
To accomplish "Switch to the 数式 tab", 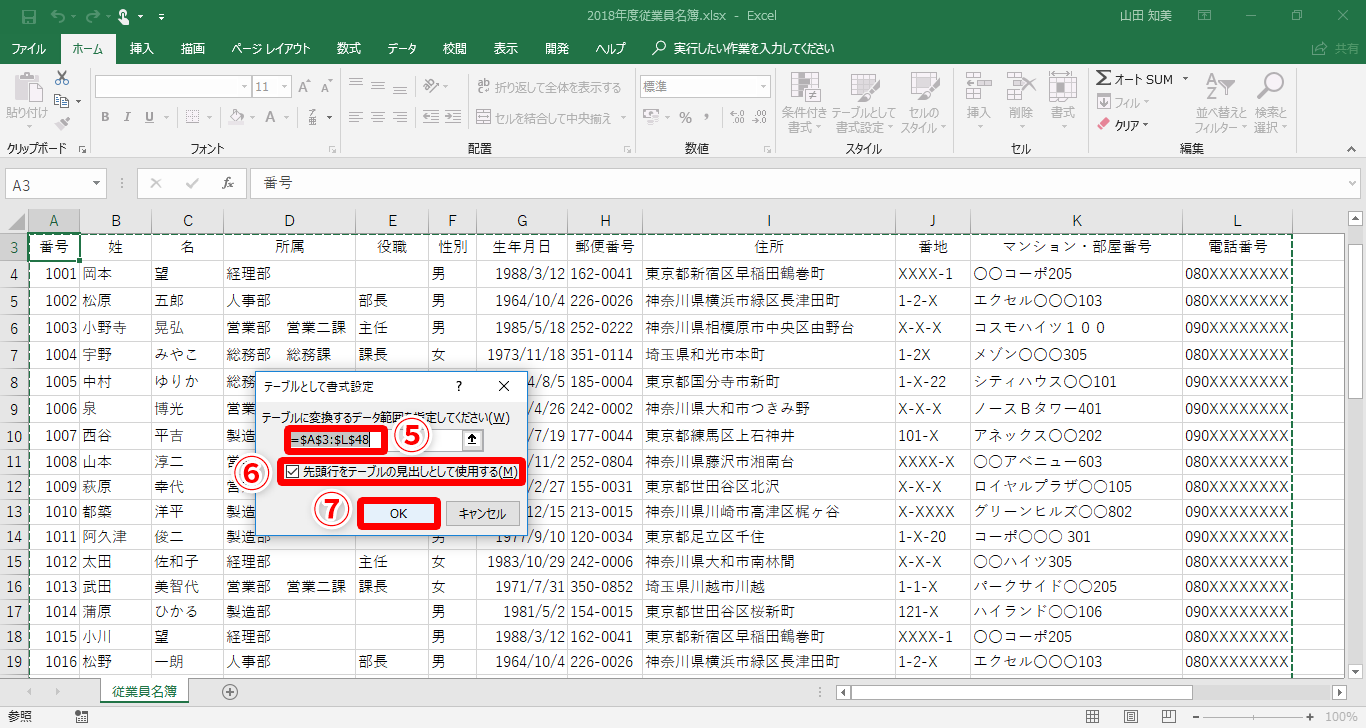I will click(349, 48).
